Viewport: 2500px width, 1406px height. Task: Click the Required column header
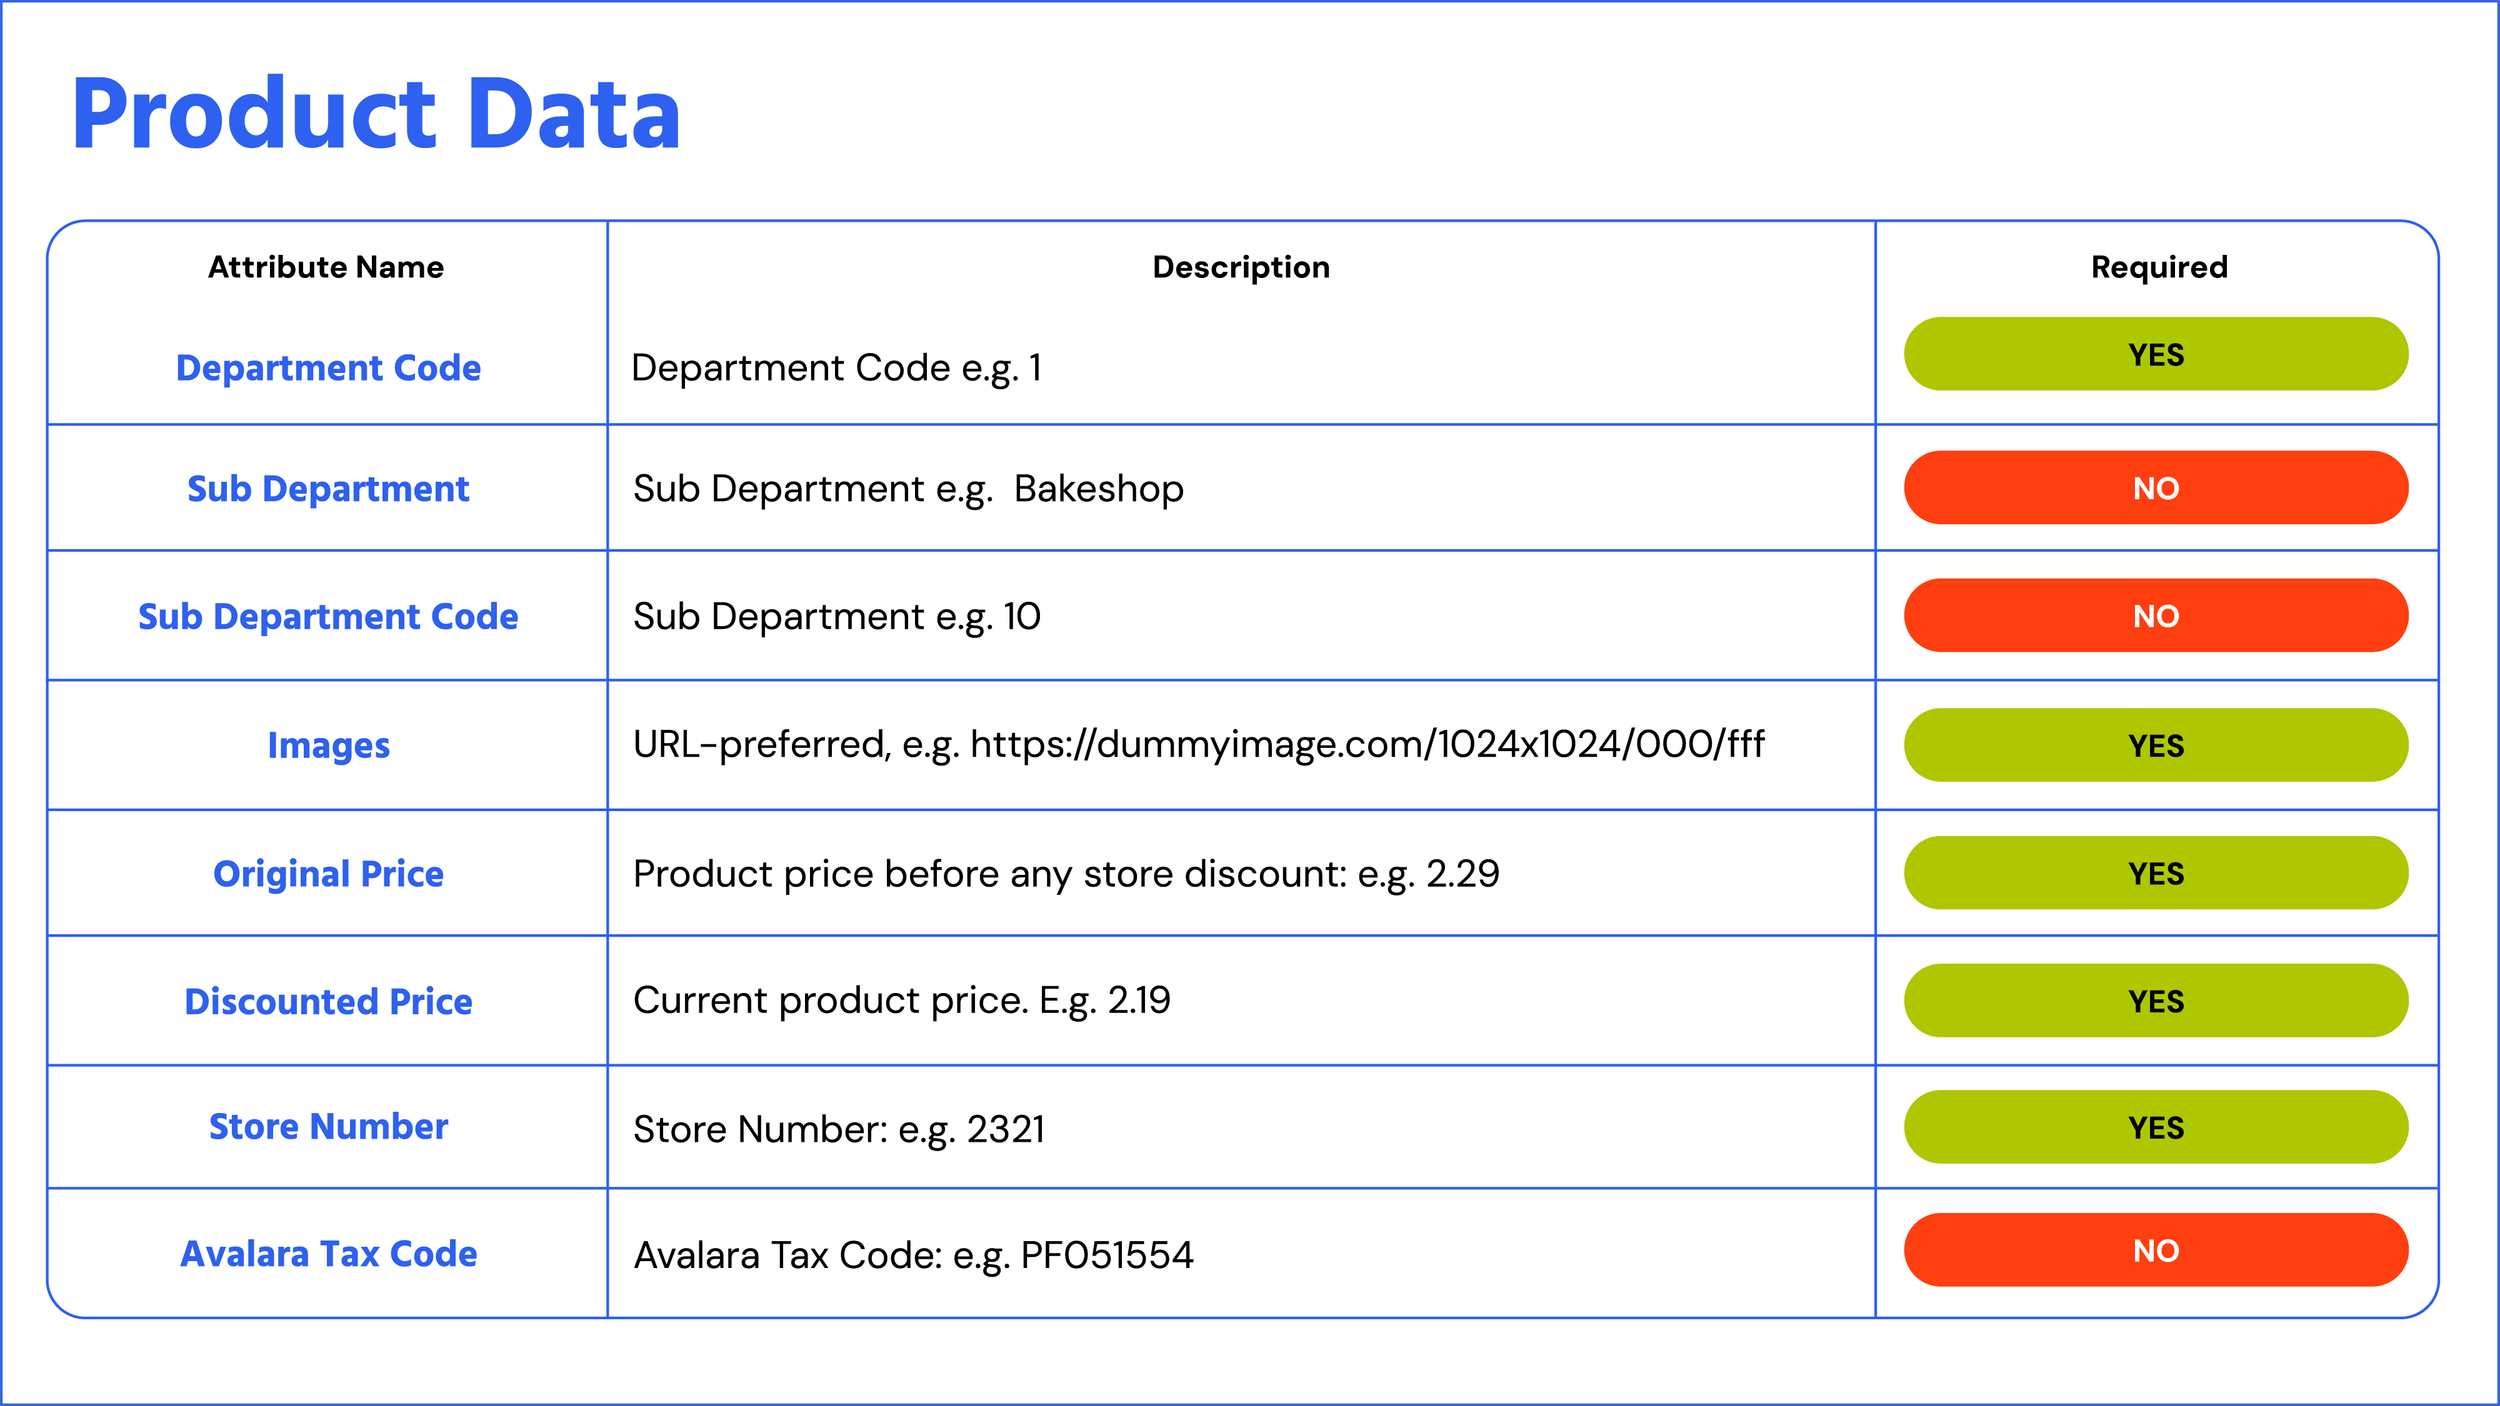[x=2159, y=267]
